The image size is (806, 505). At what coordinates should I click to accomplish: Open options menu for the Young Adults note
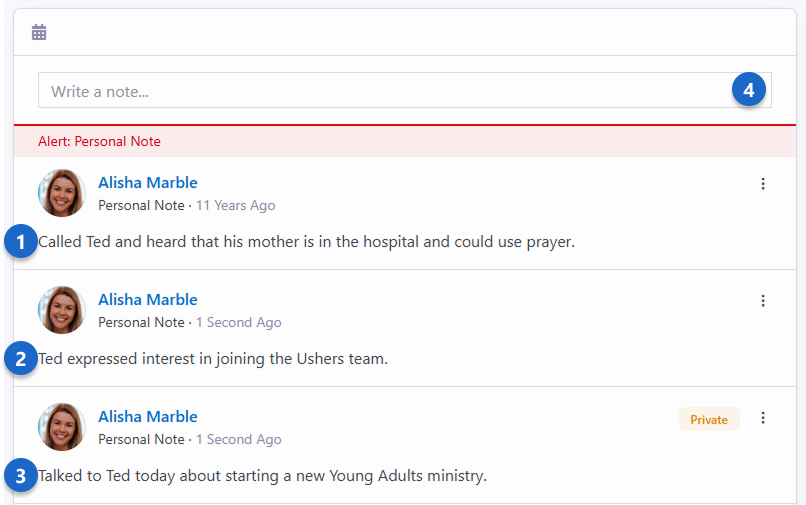[763, 418]
